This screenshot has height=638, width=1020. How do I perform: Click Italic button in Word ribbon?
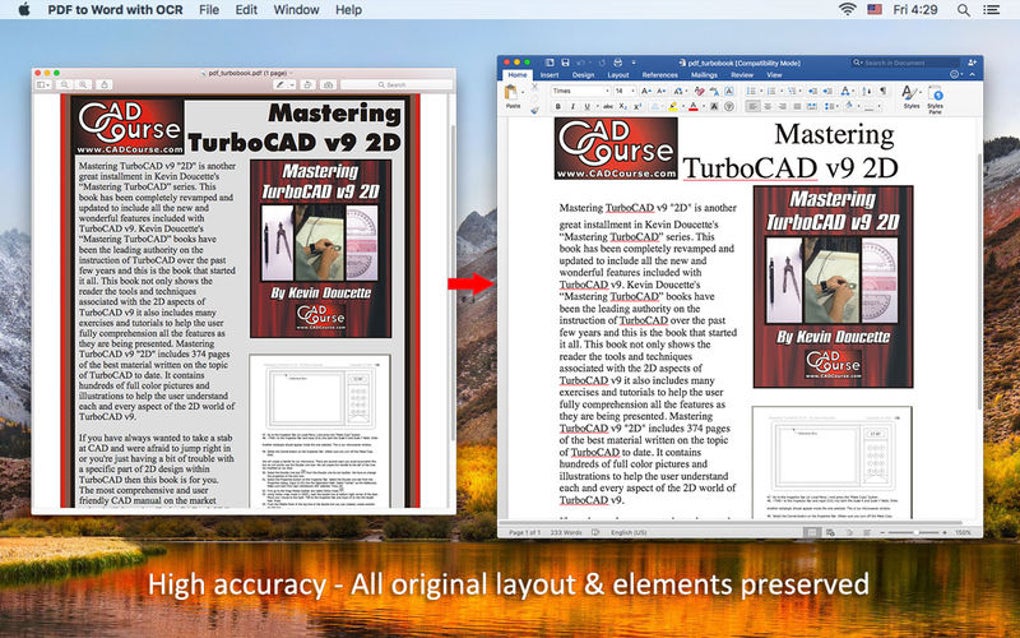[x=572, y=106]
